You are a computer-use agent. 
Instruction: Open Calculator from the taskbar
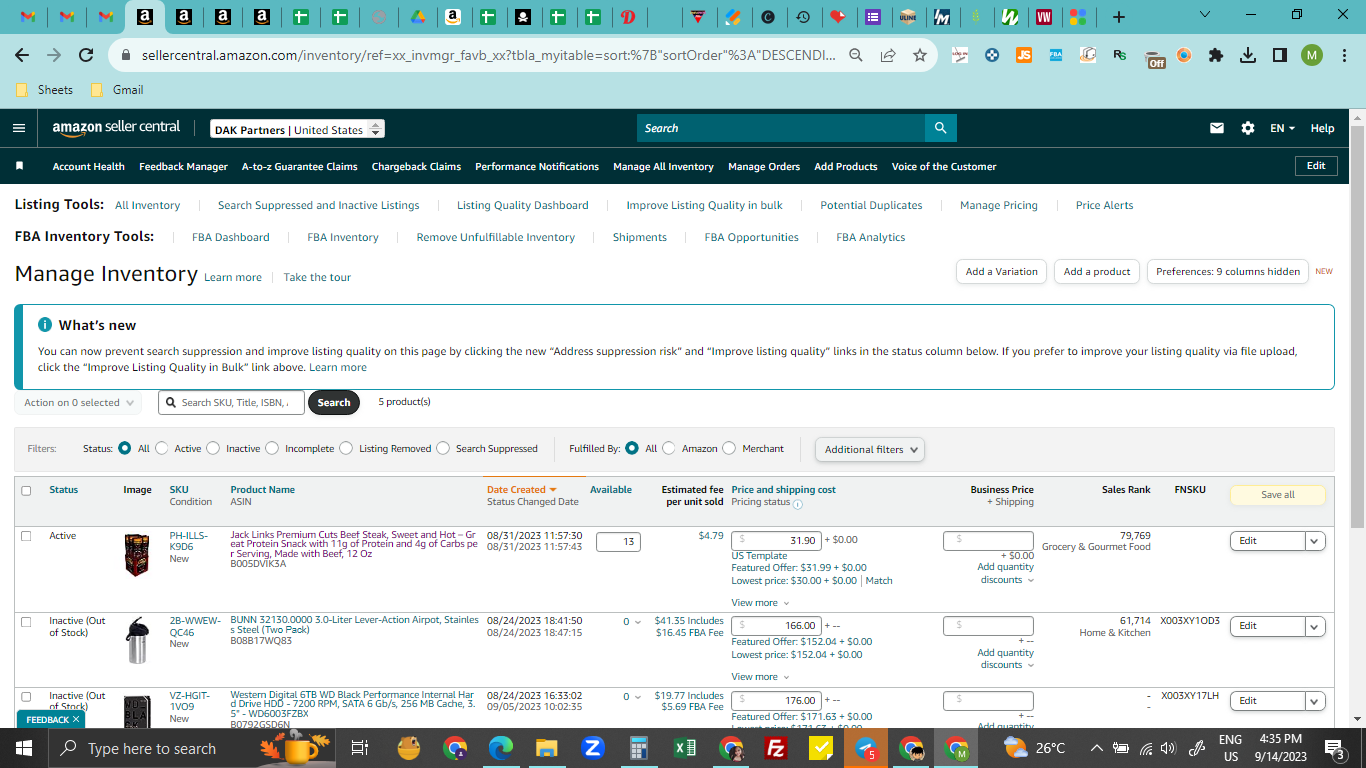pyautogui.click(x=638, y=748)
